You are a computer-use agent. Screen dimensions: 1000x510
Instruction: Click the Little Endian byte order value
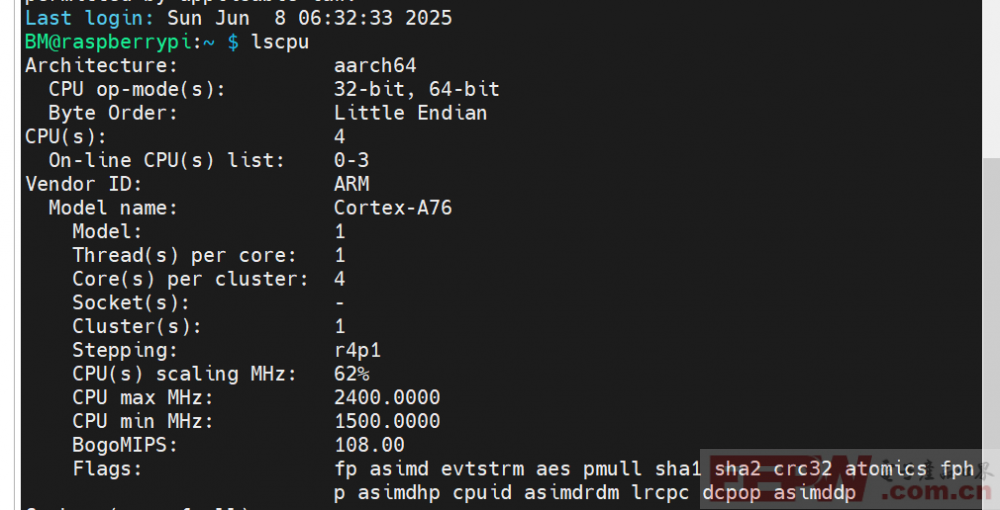coord(411,113)
